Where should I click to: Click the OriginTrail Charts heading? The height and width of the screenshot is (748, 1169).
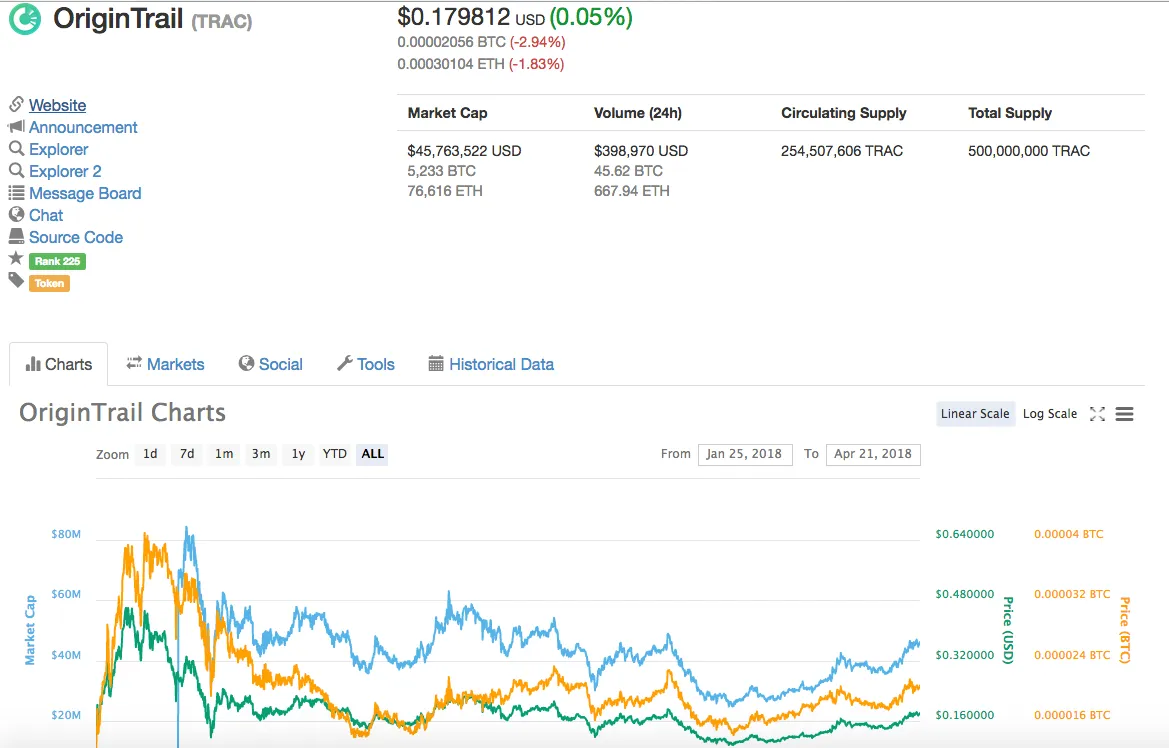click(122, 412)
